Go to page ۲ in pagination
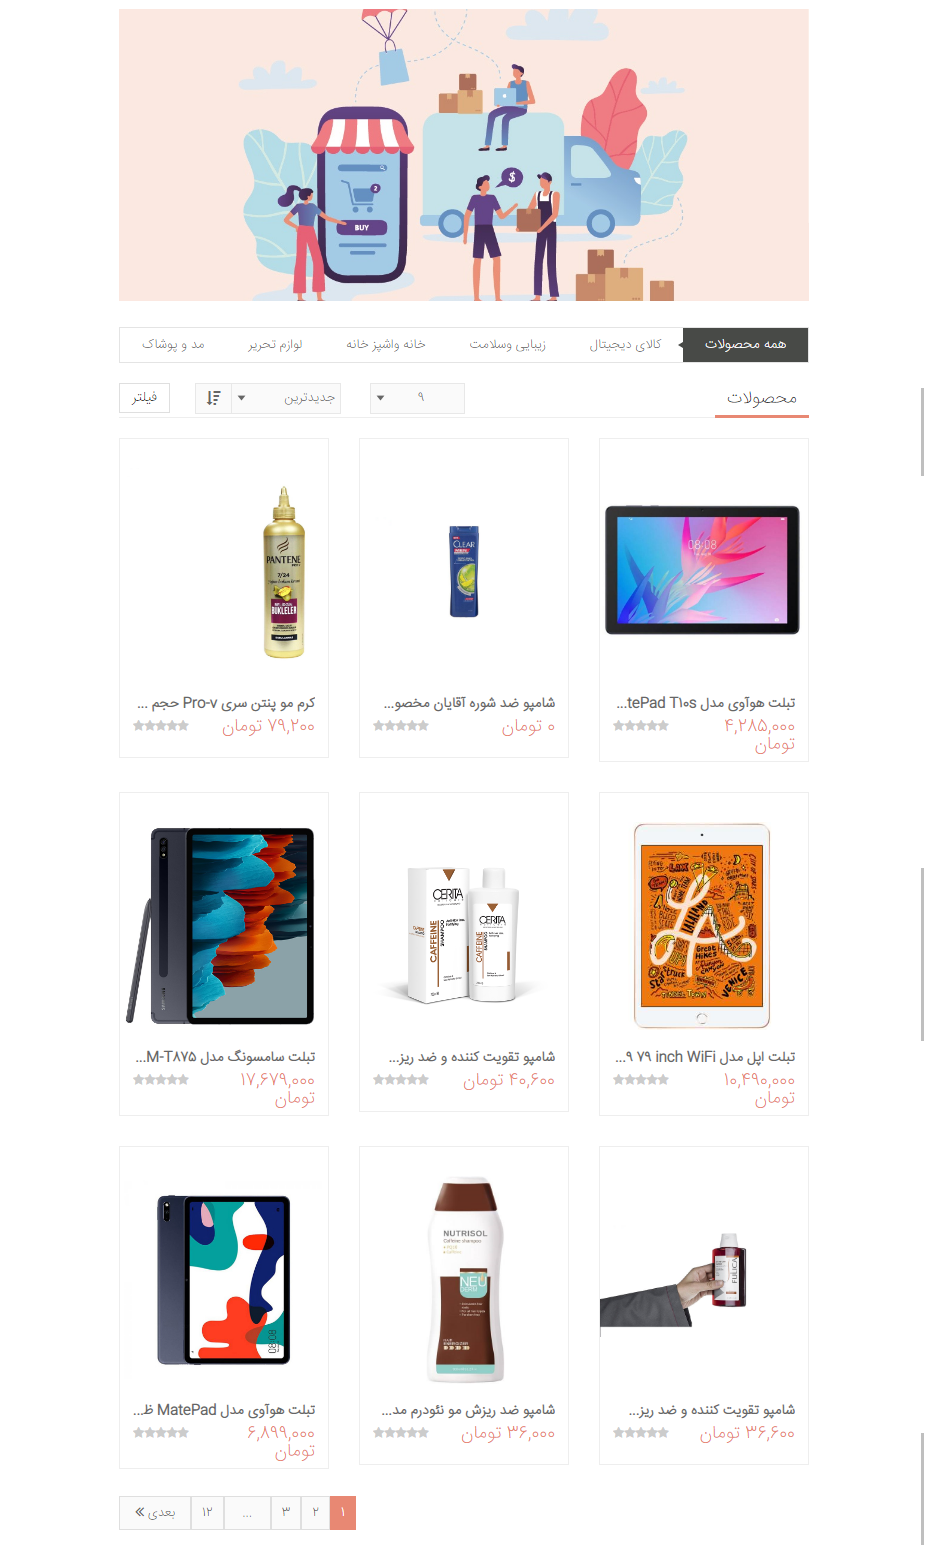The width and height of the screenshot is (928, 1545). [x=315, y=1512]
